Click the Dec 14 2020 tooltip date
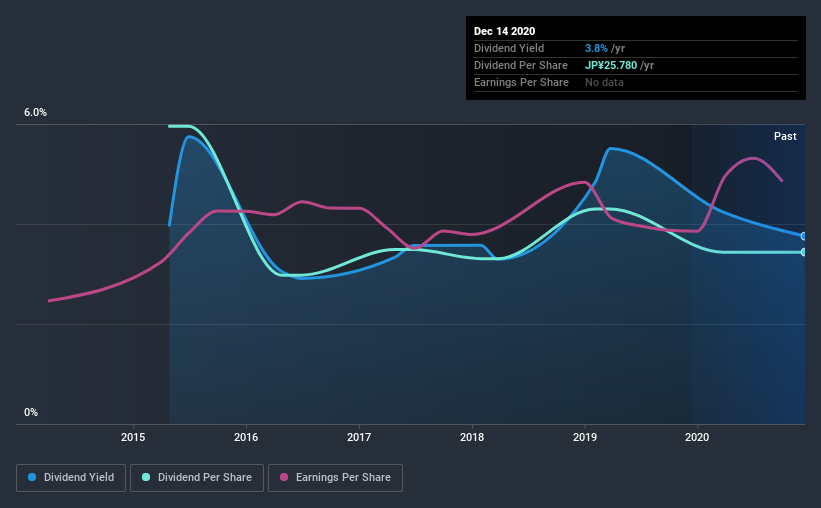Viewport: 821px width, 508px height. pos(504,31)
